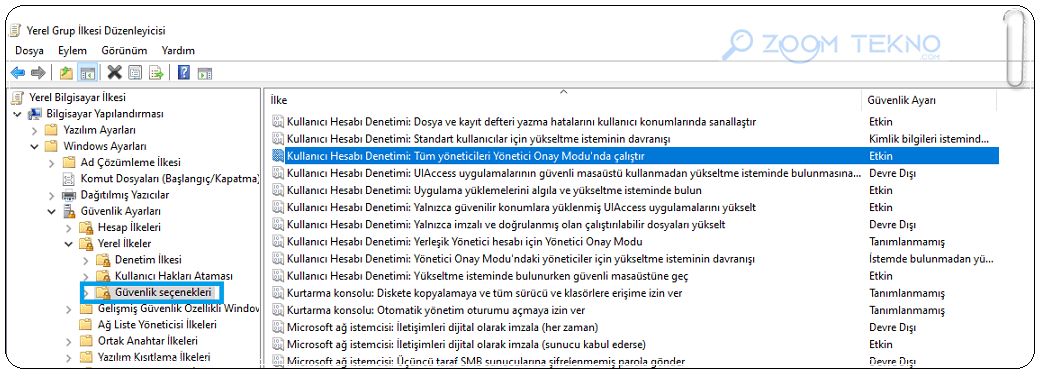1040x374 pixels.
Task: Expand the Ortak Anahtar İlkeleri node
Action: 69,342
